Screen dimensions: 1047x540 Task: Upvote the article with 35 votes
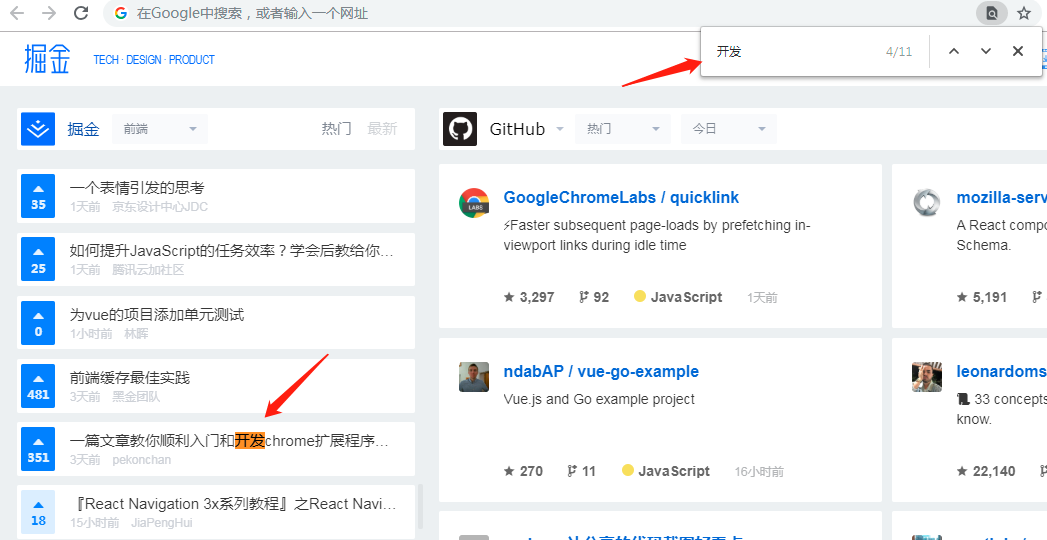click(x=38, y=196)
